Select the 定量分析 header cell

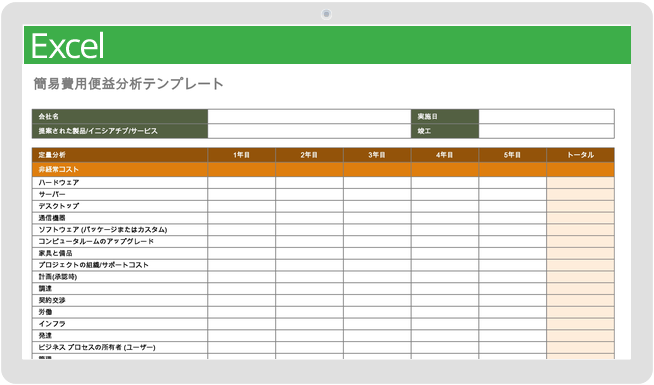(x=120, y=155)
